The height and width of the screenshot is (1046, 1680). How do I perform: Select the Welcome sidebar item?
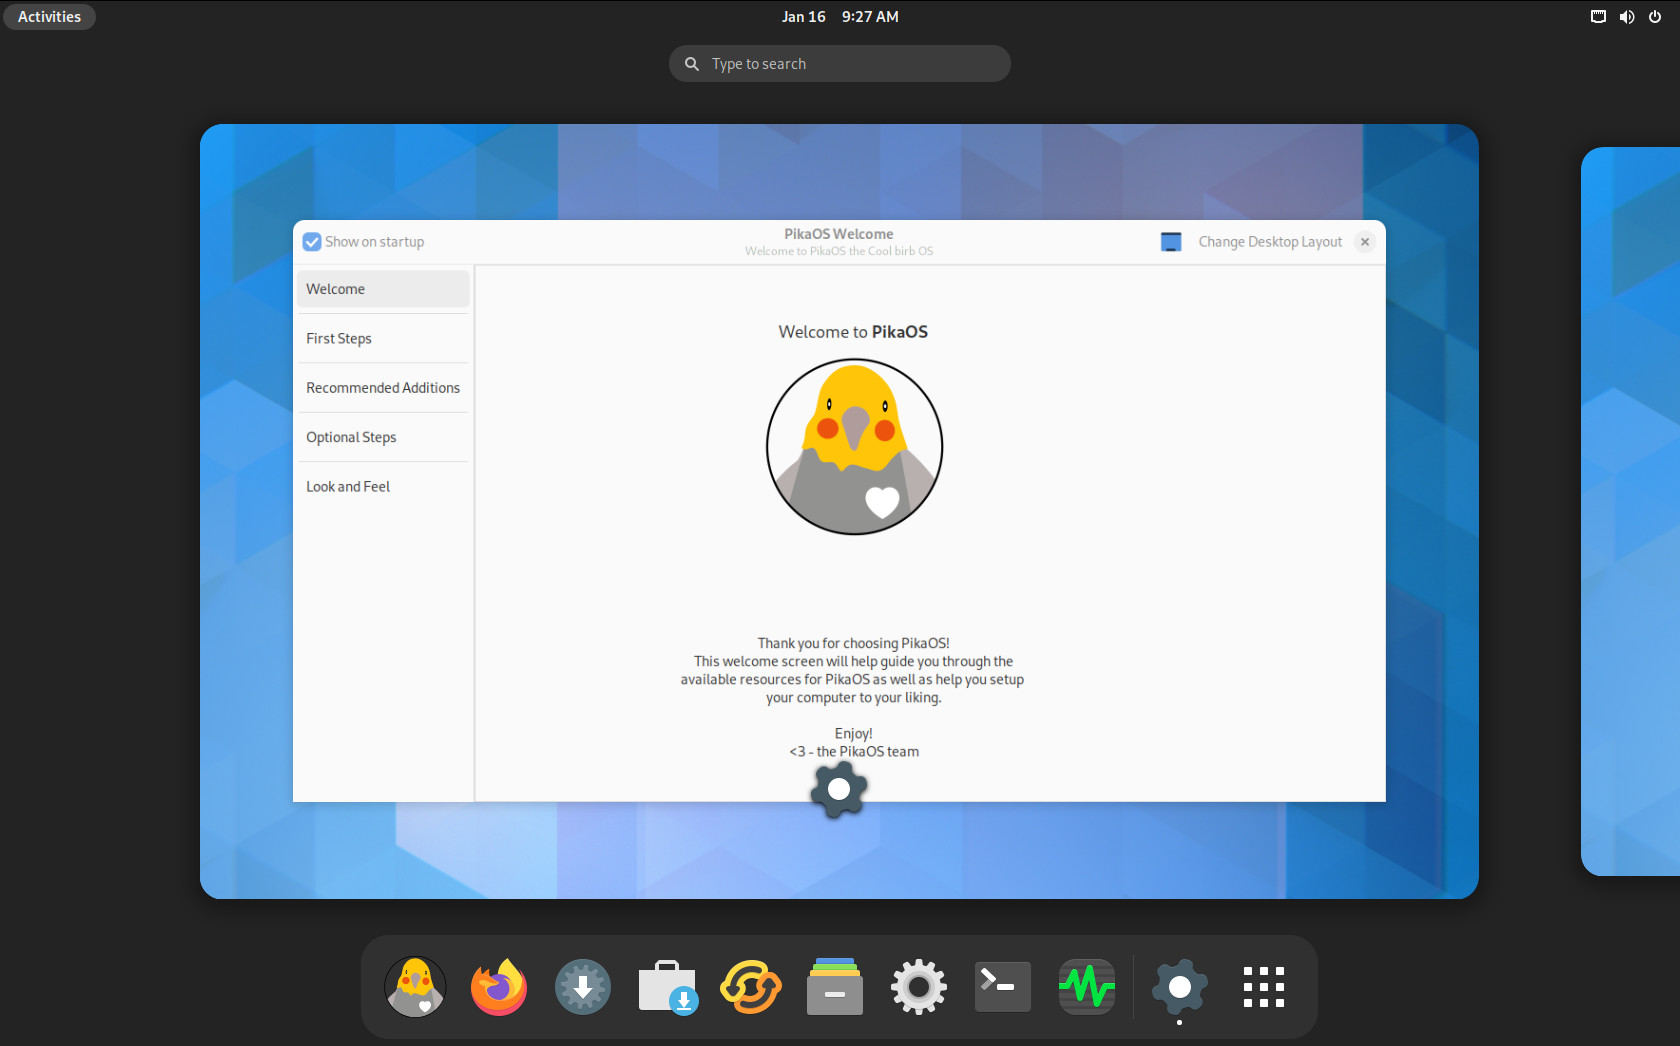click(x=383, y=289)
